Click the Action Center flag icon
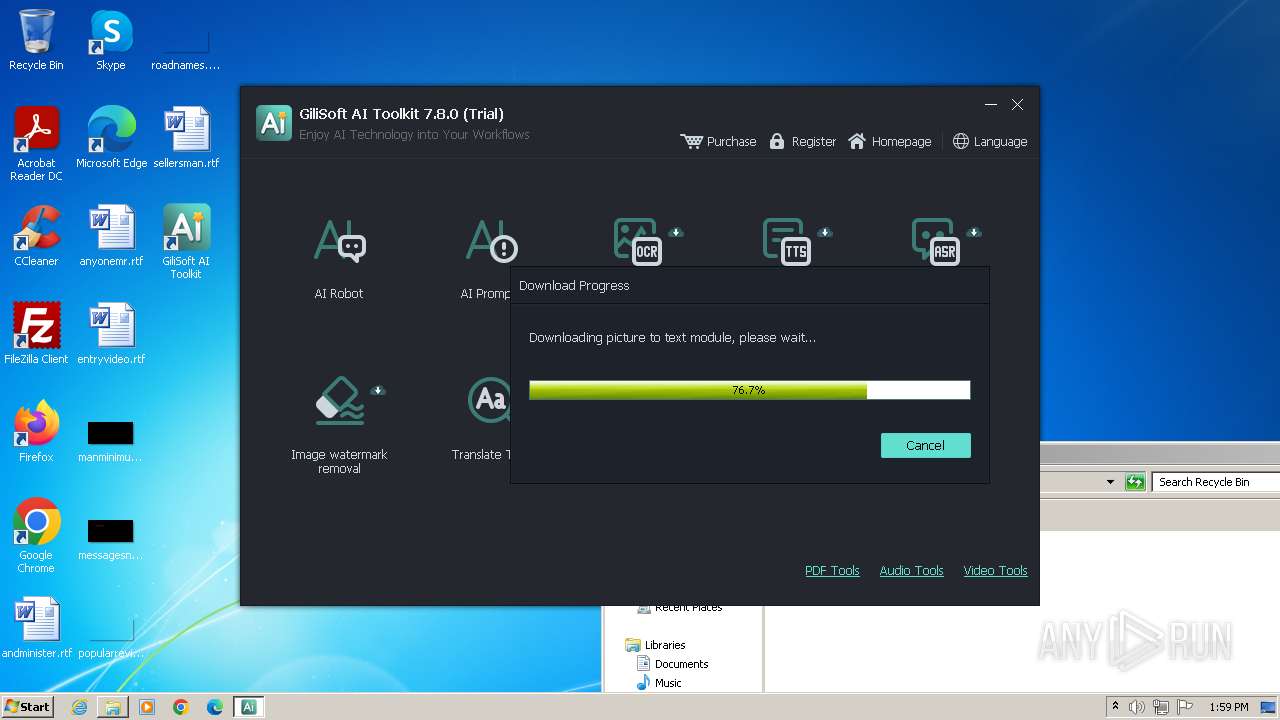Image resolution: width=1280 pixels, height=720 pixels. point(1185,707)
